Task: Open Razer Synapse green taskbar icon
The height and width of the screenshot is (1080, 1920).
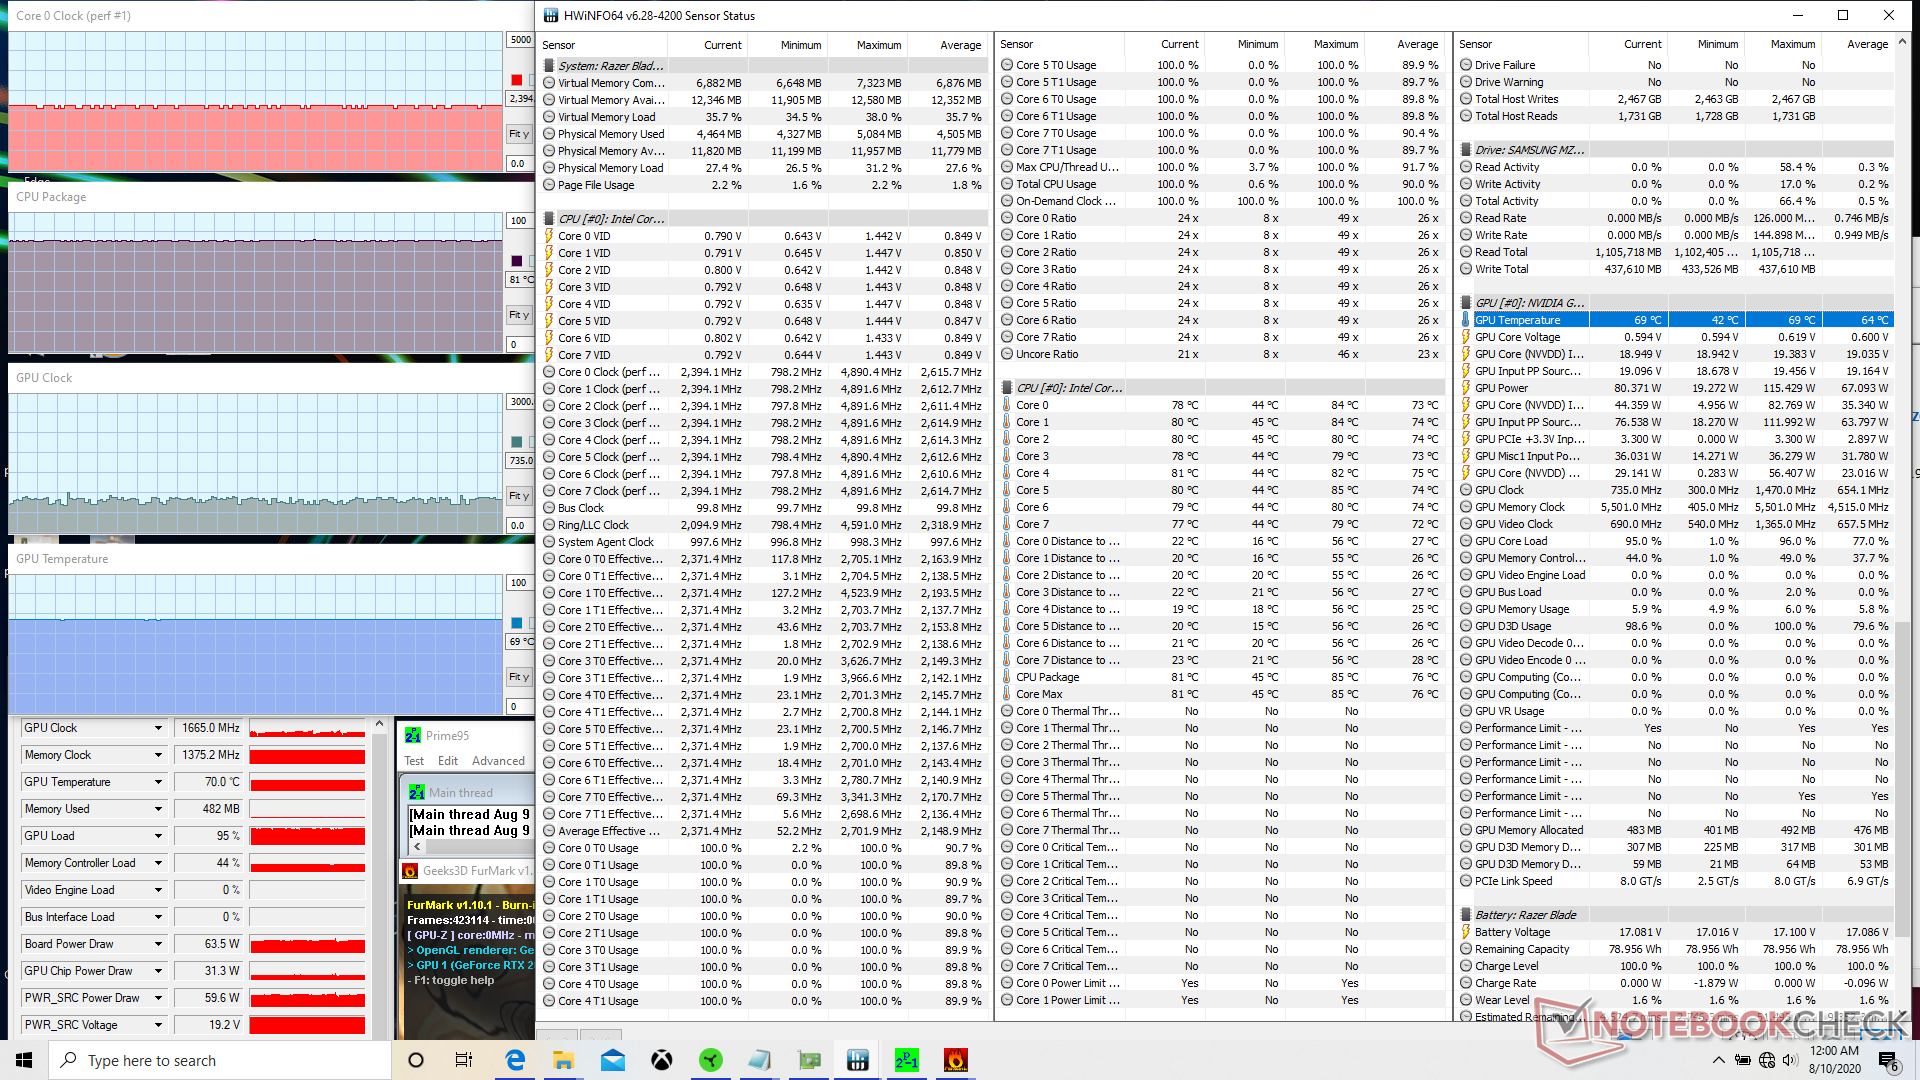Action: pos(711,1060)
